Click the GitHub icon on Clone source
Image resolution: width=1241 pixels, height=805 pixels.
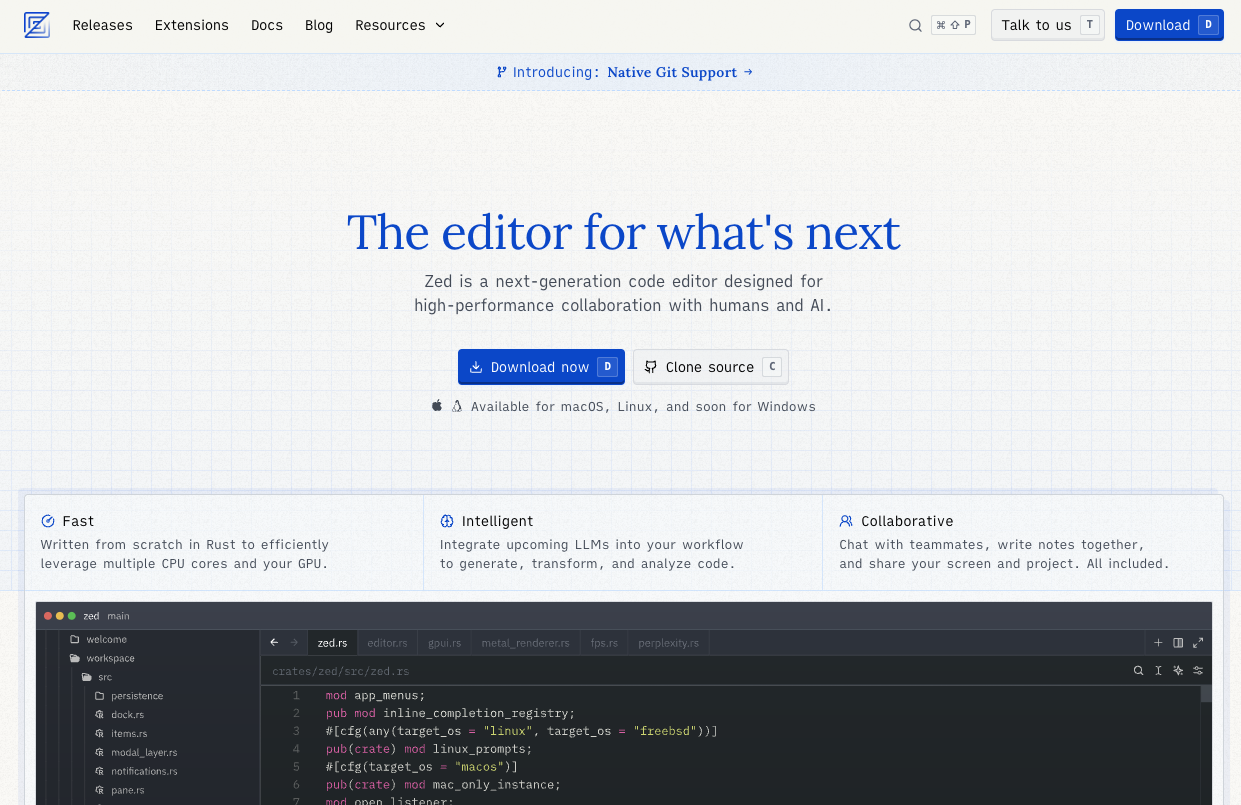(x=651, y=367)
